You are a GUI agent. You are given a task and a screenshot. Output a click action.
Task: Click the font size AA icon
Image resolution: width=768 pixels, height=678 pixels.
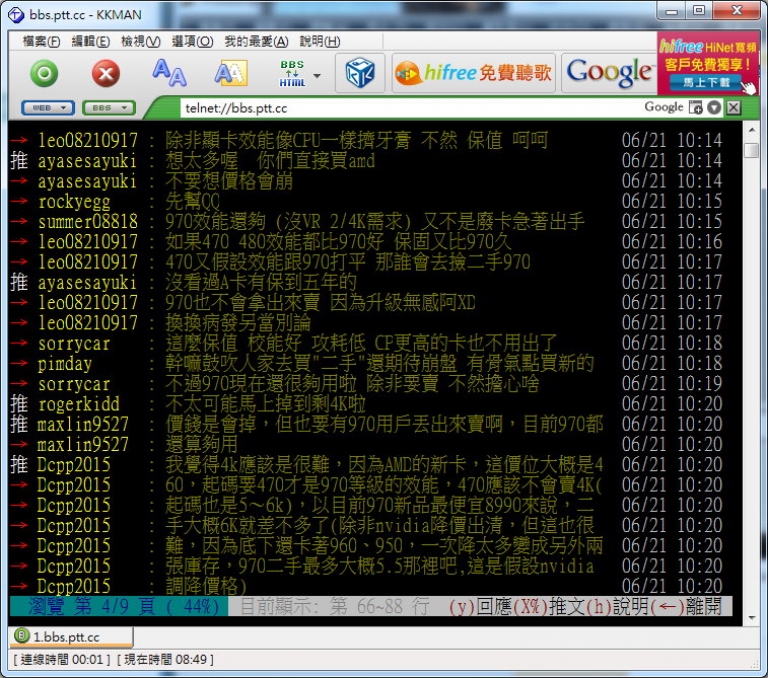pyautogui.click(x=169, y=73)
